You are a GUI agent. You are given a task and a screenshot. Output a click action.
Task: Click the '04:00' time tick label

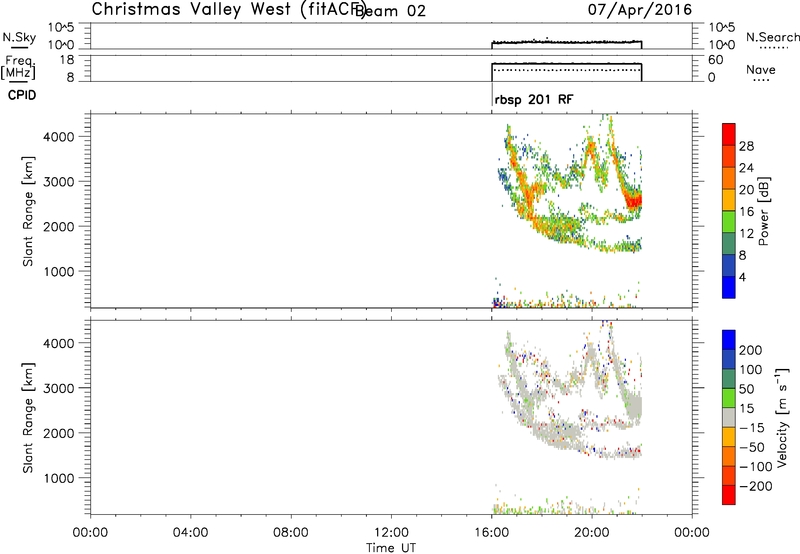pyautogui.click(x=190, y=533)
